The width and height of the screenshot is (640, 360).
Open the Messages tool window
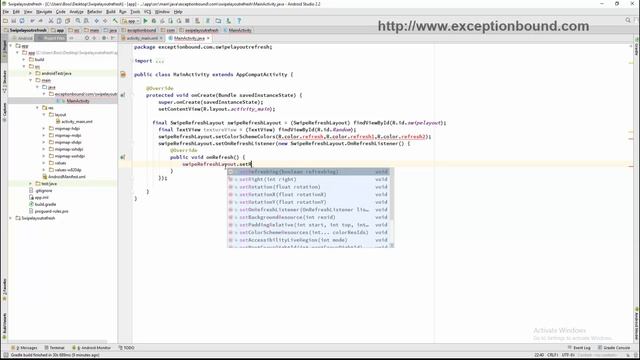24,348
